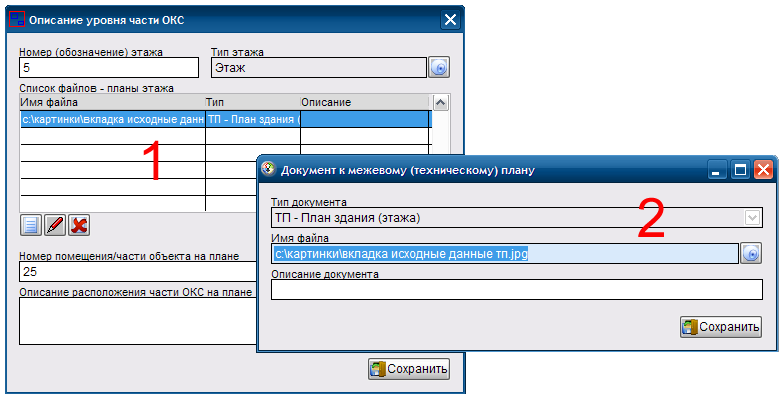Click Сохранить in Описание уровня части ОКС window
784x397 pixels.
click(x=409, y=369)
